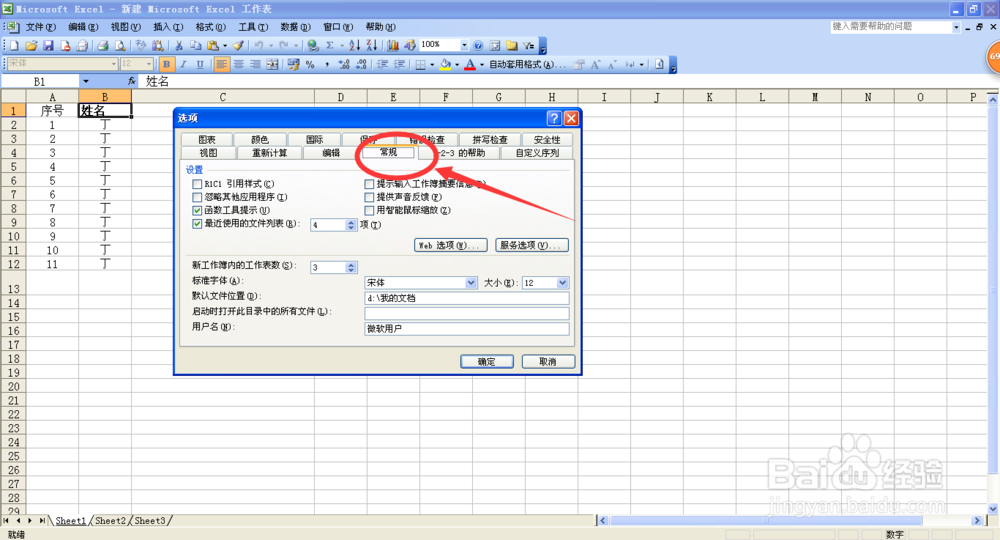Image resolution: width=1000 pixels, height=540 pixels.
Task: Toggle italic formatting
Action: [183, 64]
